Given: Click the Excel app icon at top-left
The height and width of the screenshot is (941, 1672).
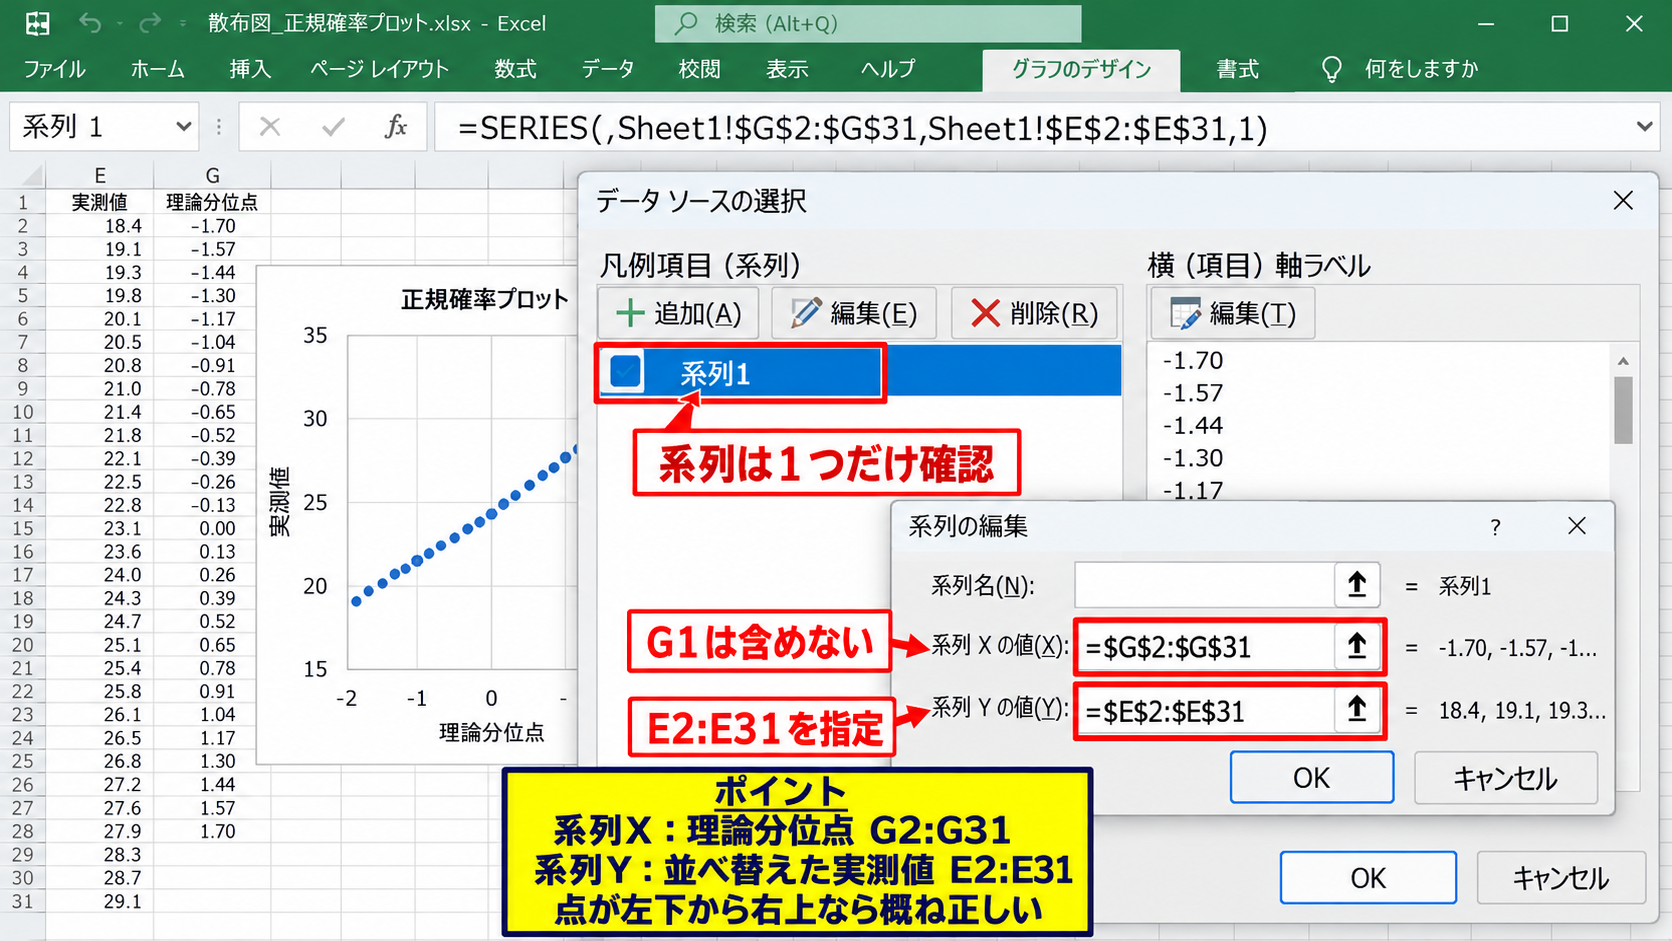Looking at the screenshot, I should tap(37, 23).
